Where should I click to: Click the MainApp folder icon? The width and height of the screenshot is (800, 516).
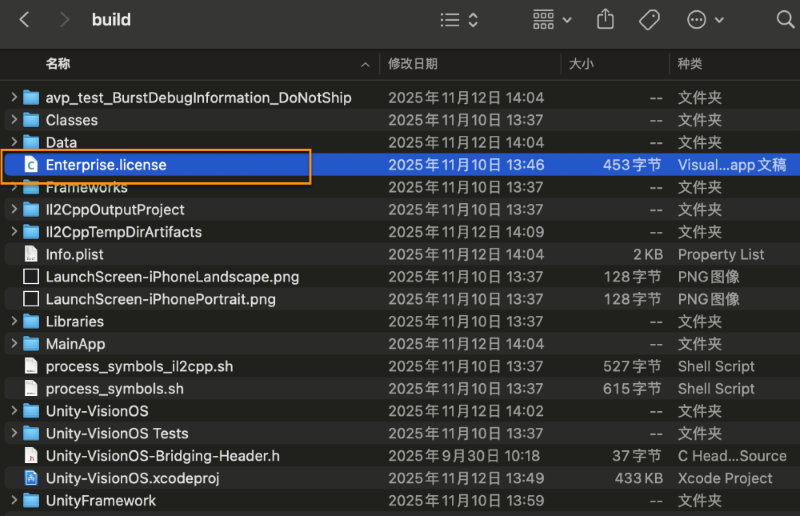pyautogui.click(x=31, y=344)
